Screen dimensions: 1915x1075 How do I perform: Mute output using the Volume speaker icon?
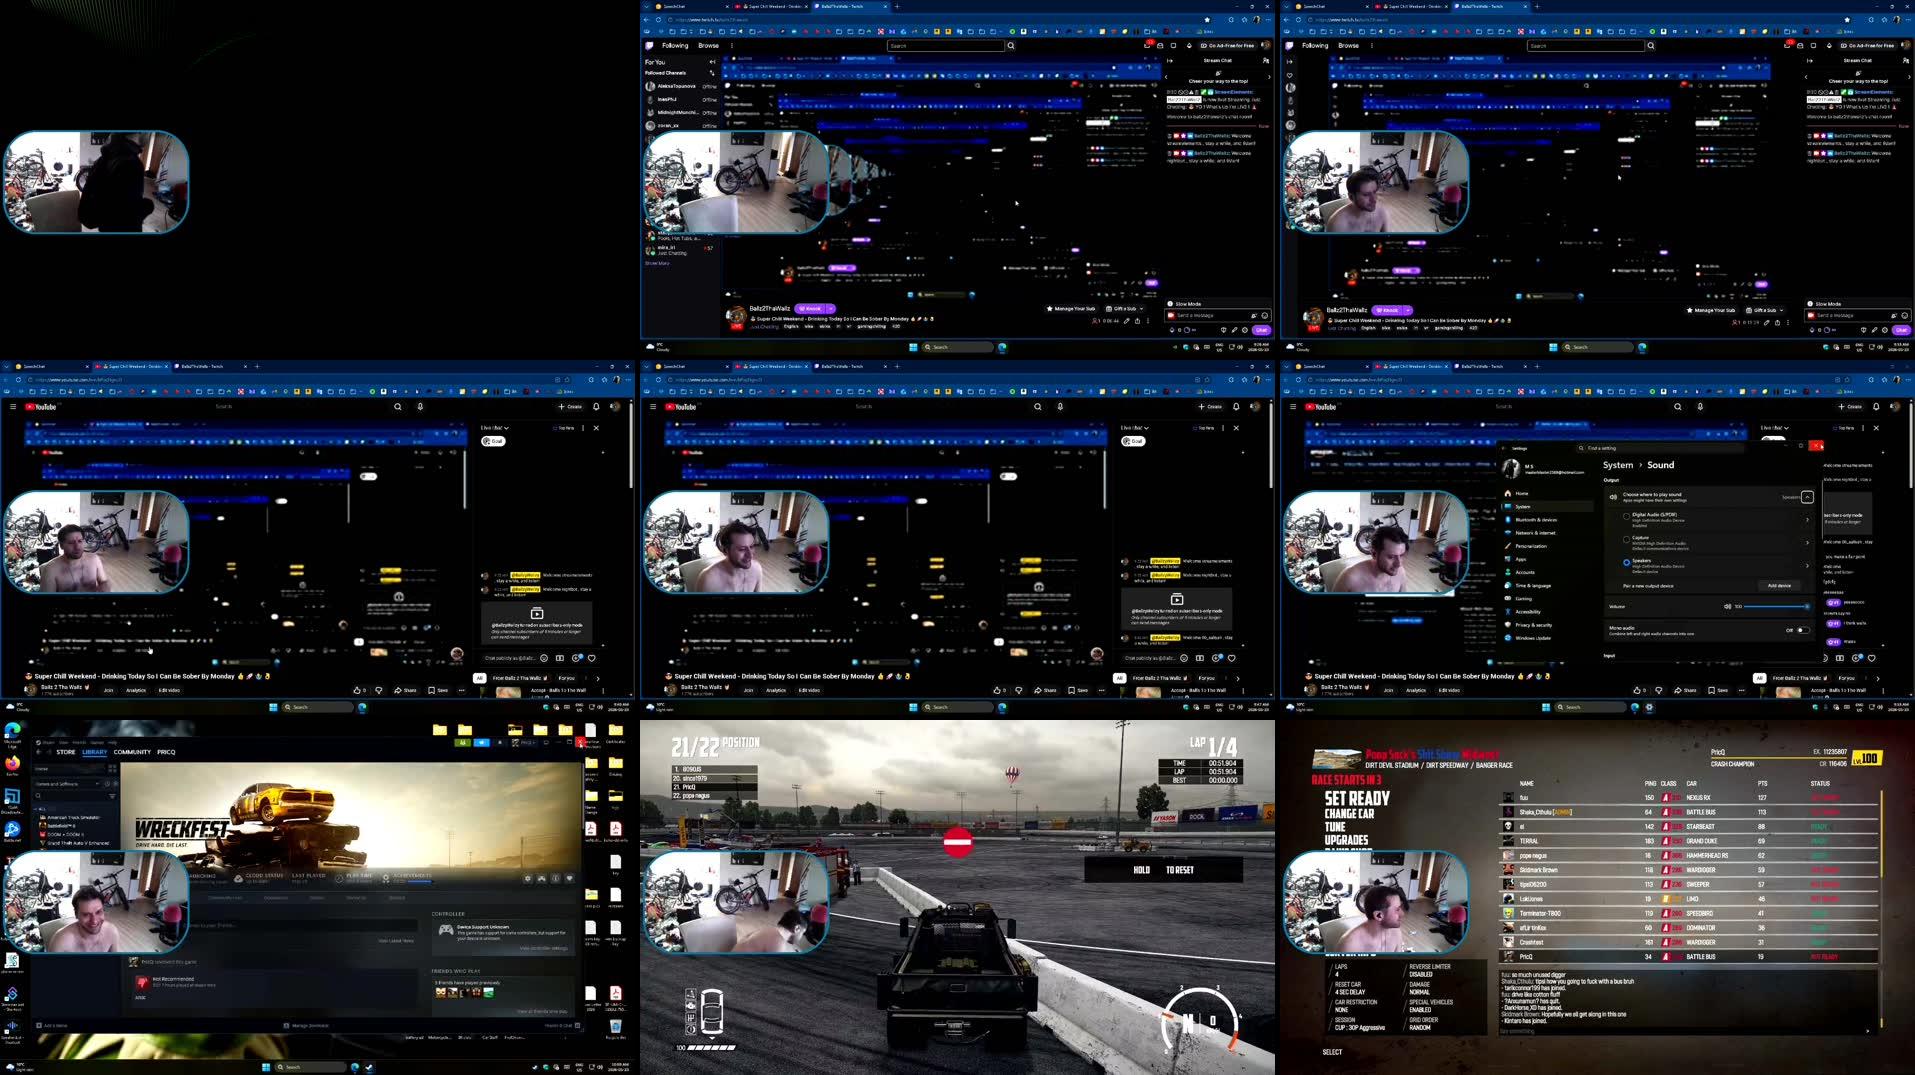[1727, 607]
